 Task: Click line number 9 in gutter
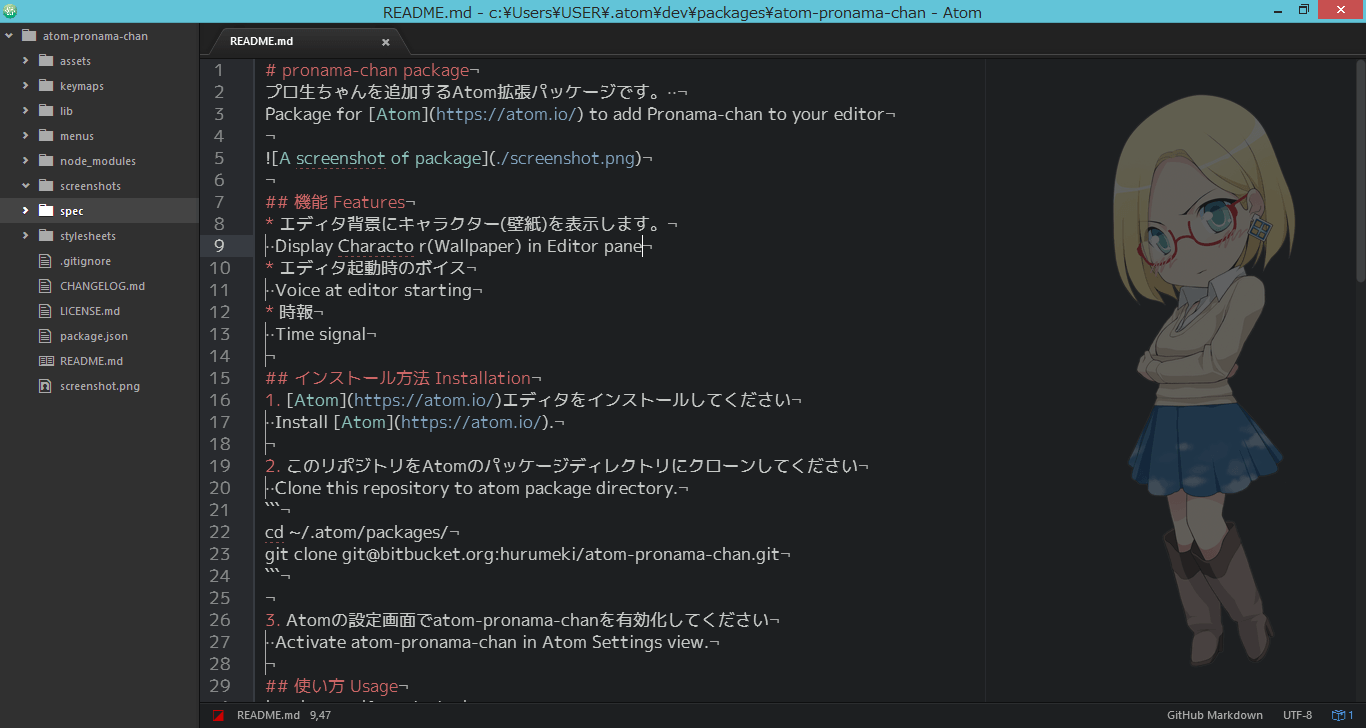coord(219,246)
